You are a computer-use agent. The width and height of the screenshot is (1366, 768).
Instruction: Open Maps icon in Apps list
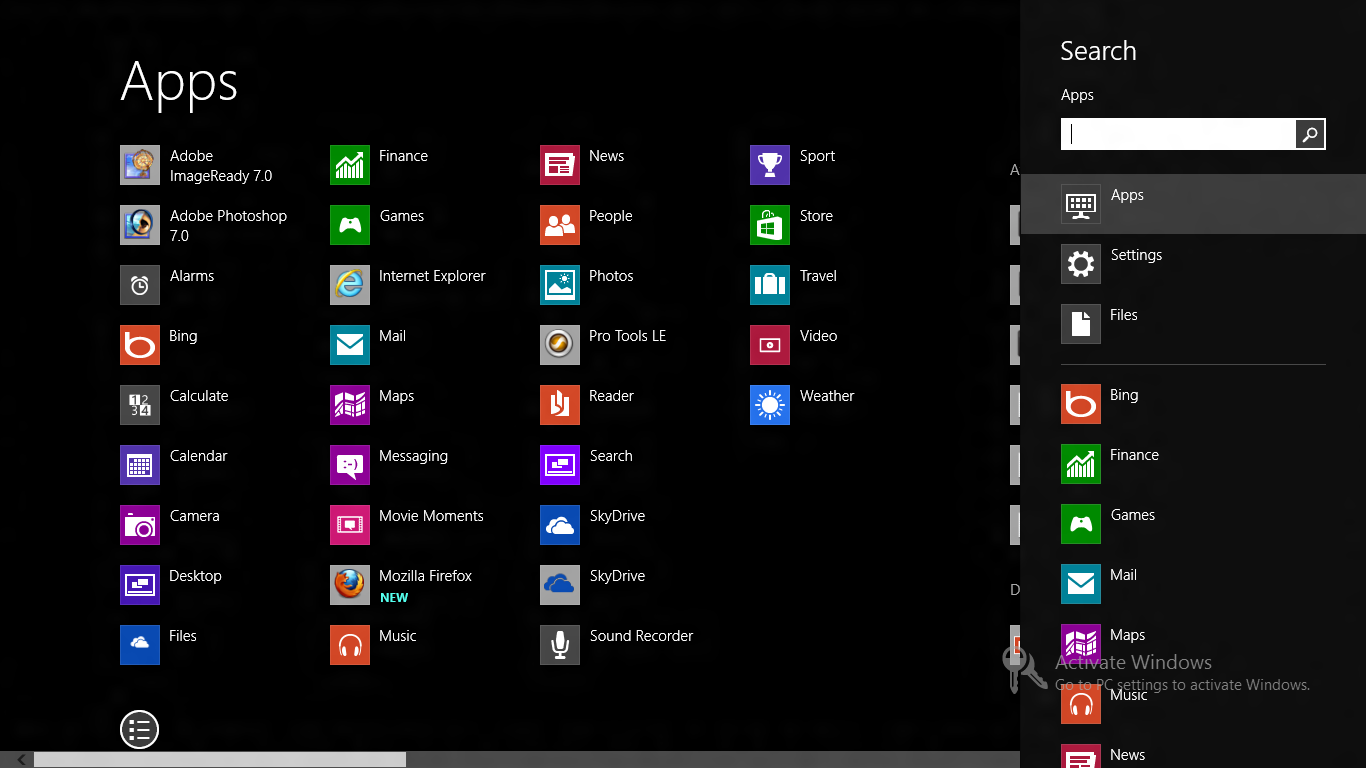(350, 405)
